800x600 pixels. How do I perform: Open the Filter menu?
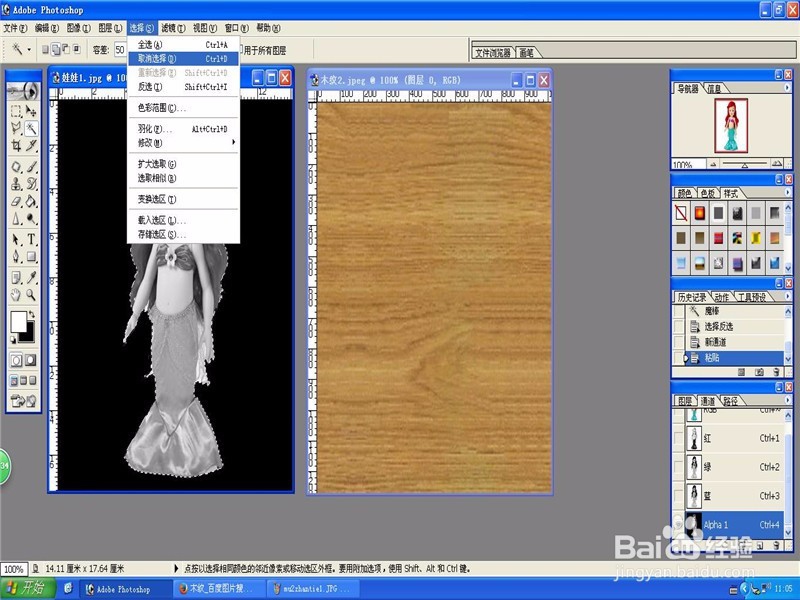click(x=173, y=28)
